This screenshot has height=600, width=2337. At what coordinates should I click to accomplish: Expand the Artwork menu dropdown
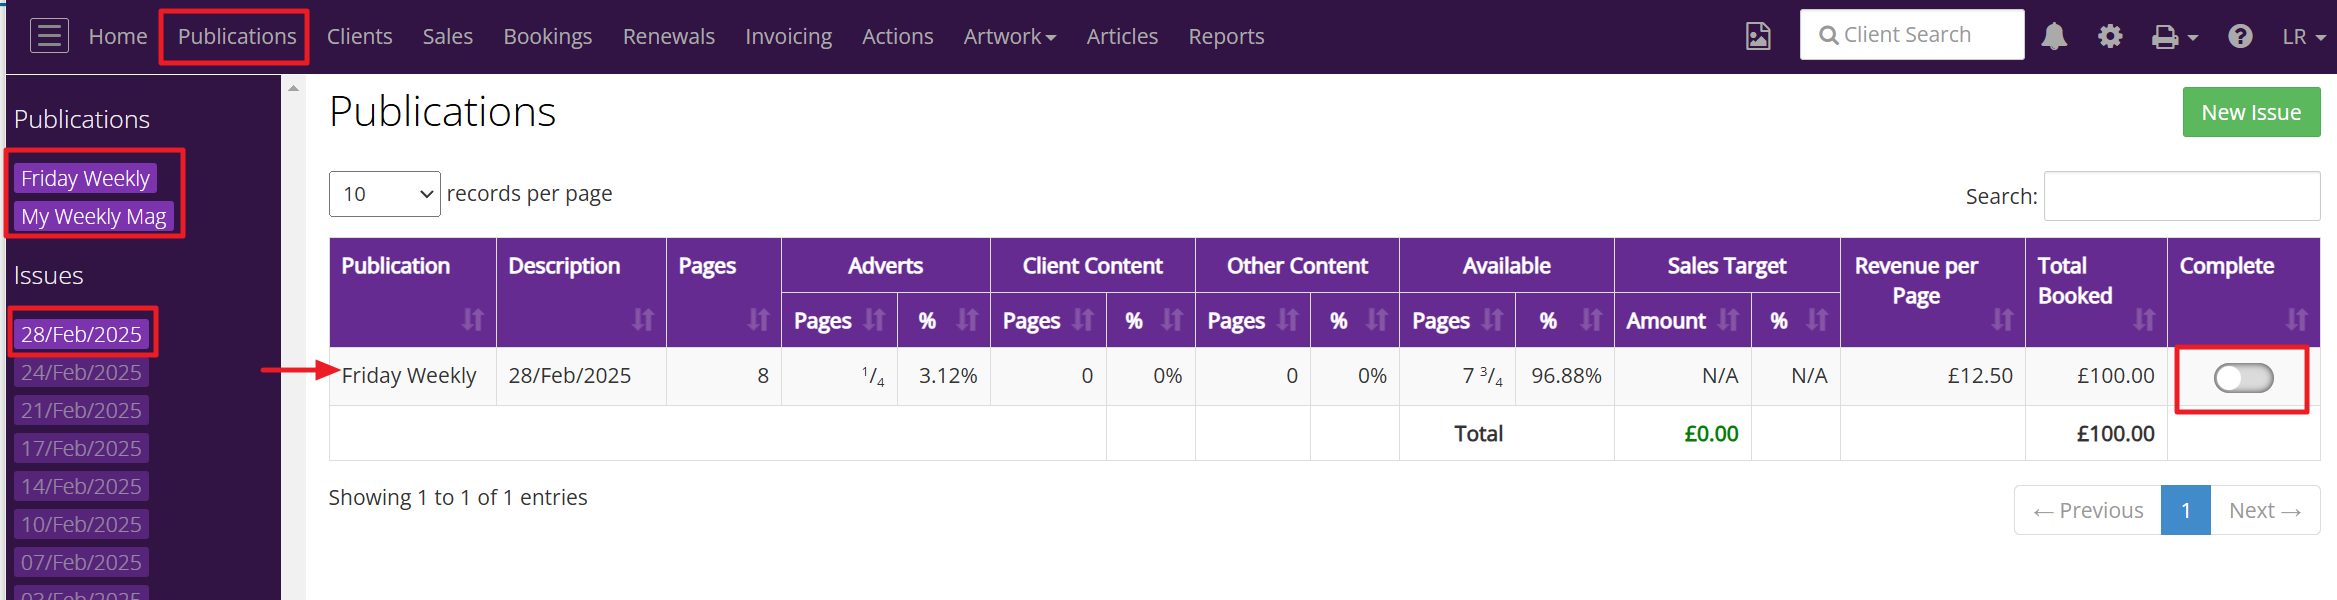coord(1009,37)
